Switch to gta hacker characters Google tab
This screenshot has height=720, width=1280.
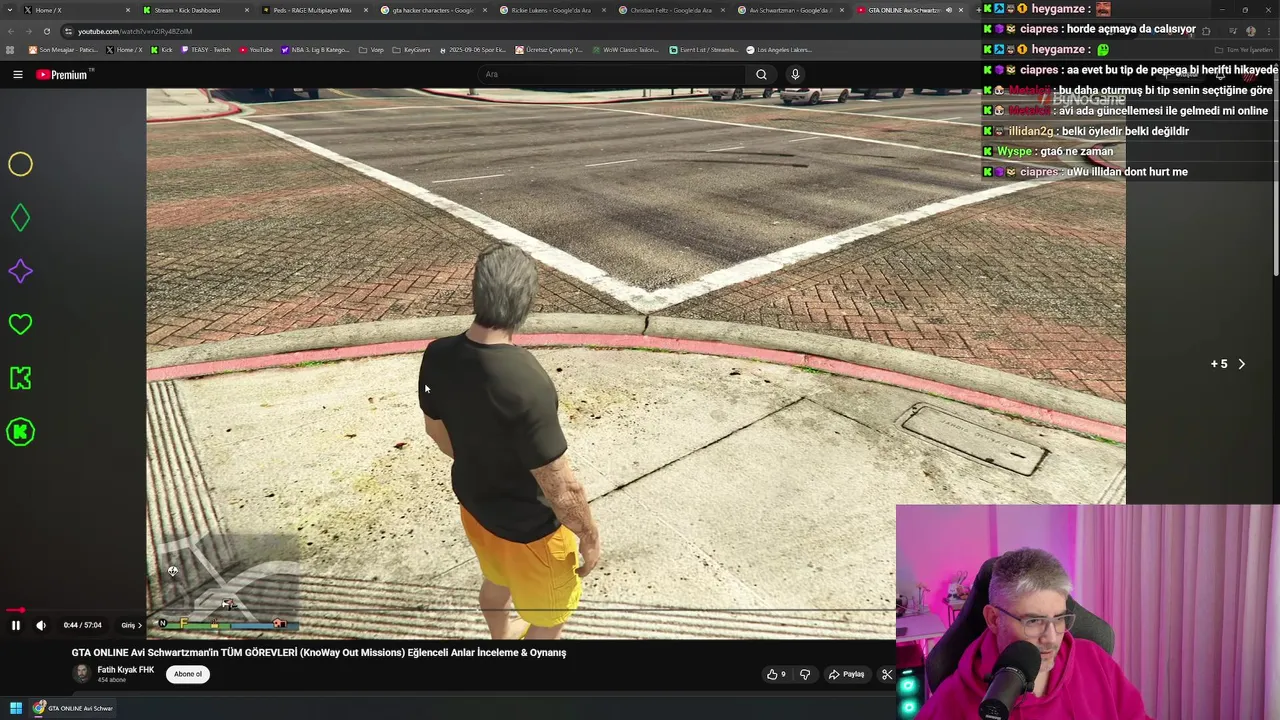[x=433, y=10]
